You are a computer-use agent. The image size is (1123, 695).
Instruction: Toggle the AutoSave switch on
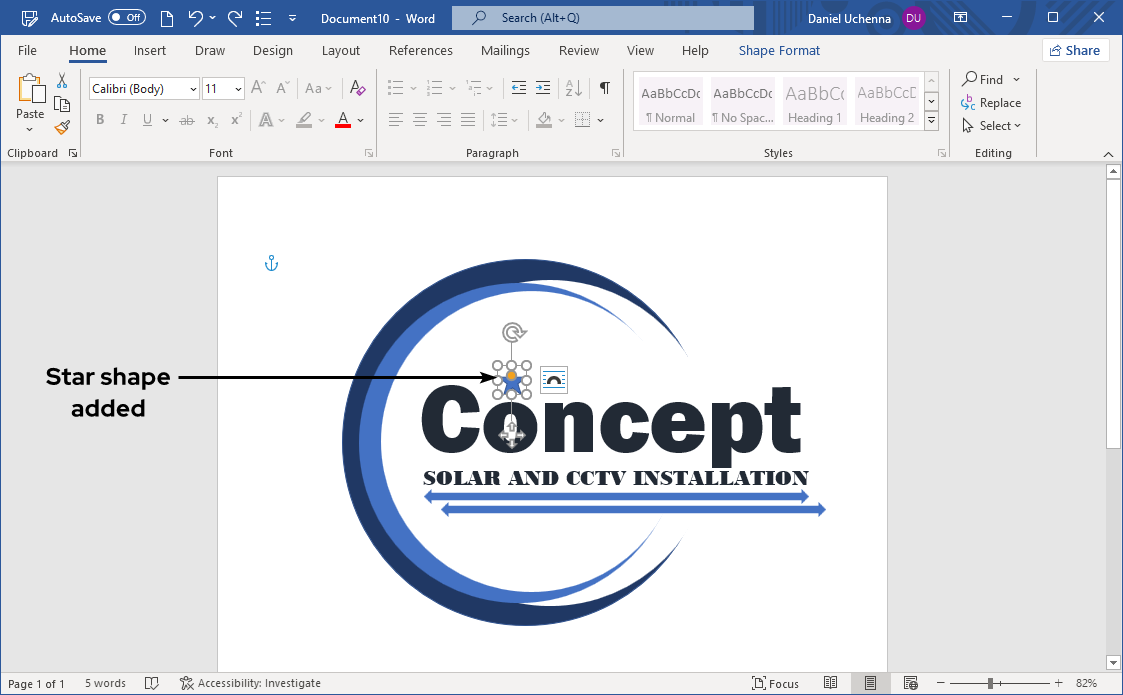[x=127, y=17]
